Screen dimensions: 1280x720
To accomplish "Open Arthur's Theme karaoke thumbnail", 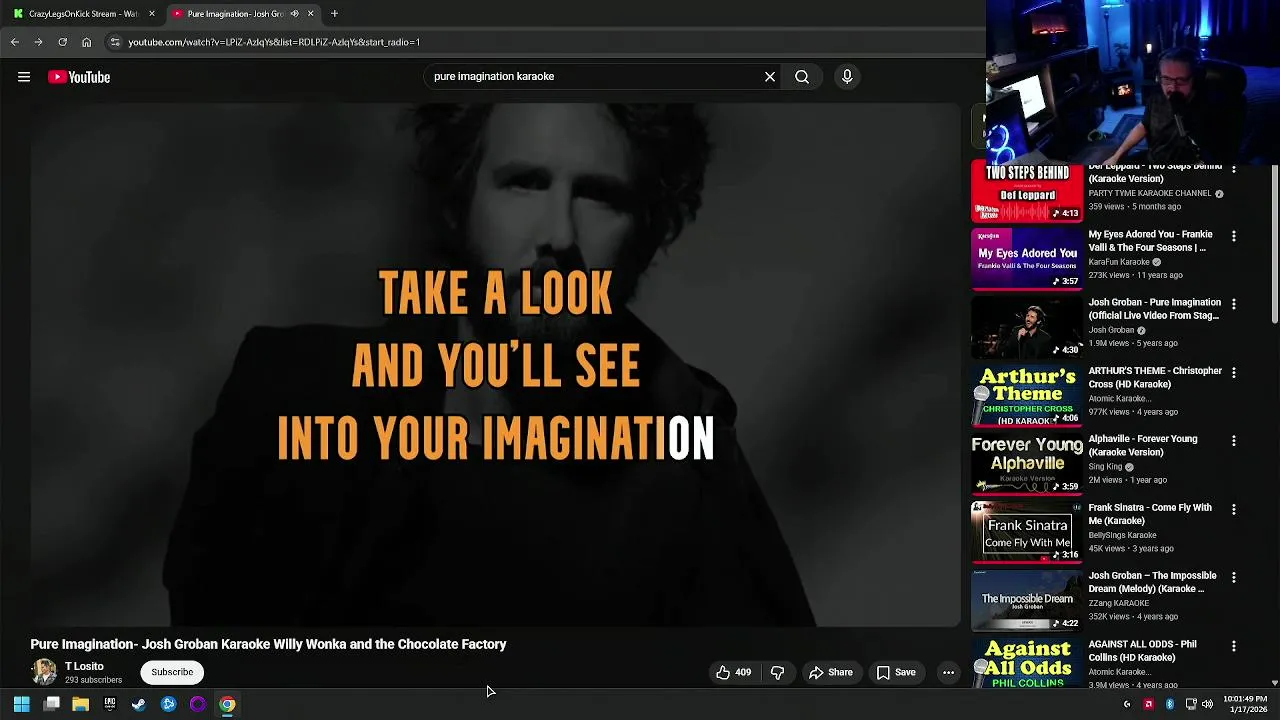I will pos(1027,396).
